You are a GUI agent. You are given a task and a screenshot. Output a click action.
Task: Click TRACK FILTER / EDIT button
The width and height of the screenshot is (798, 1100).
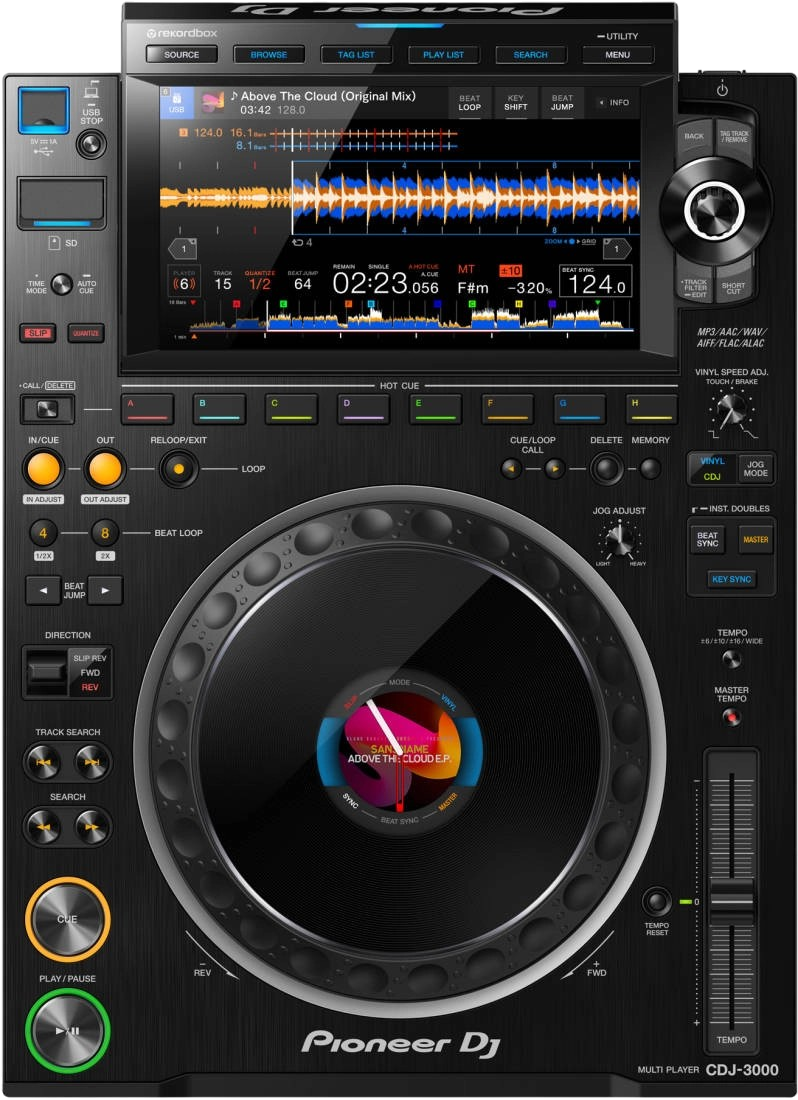point(694,286)
